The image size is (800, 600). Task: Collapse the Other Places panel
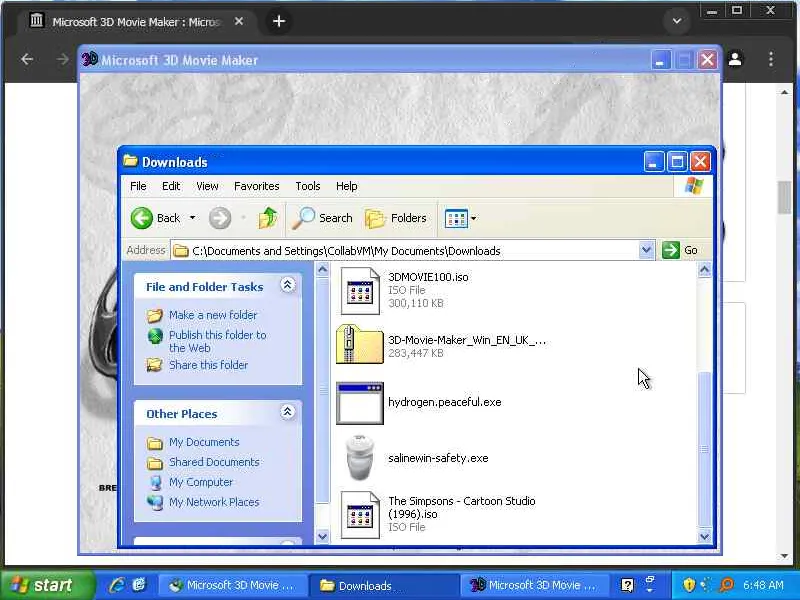287,412
